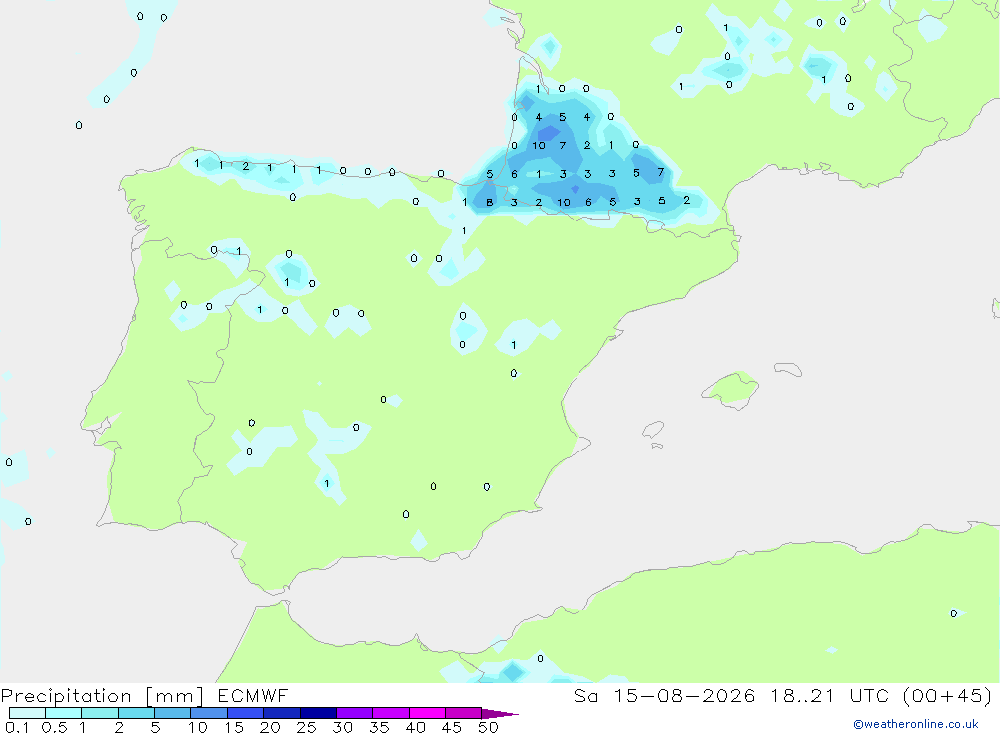Click the '15' legend scale label
The width and height of the screenshot is (1000, 733).
point(234,727)
